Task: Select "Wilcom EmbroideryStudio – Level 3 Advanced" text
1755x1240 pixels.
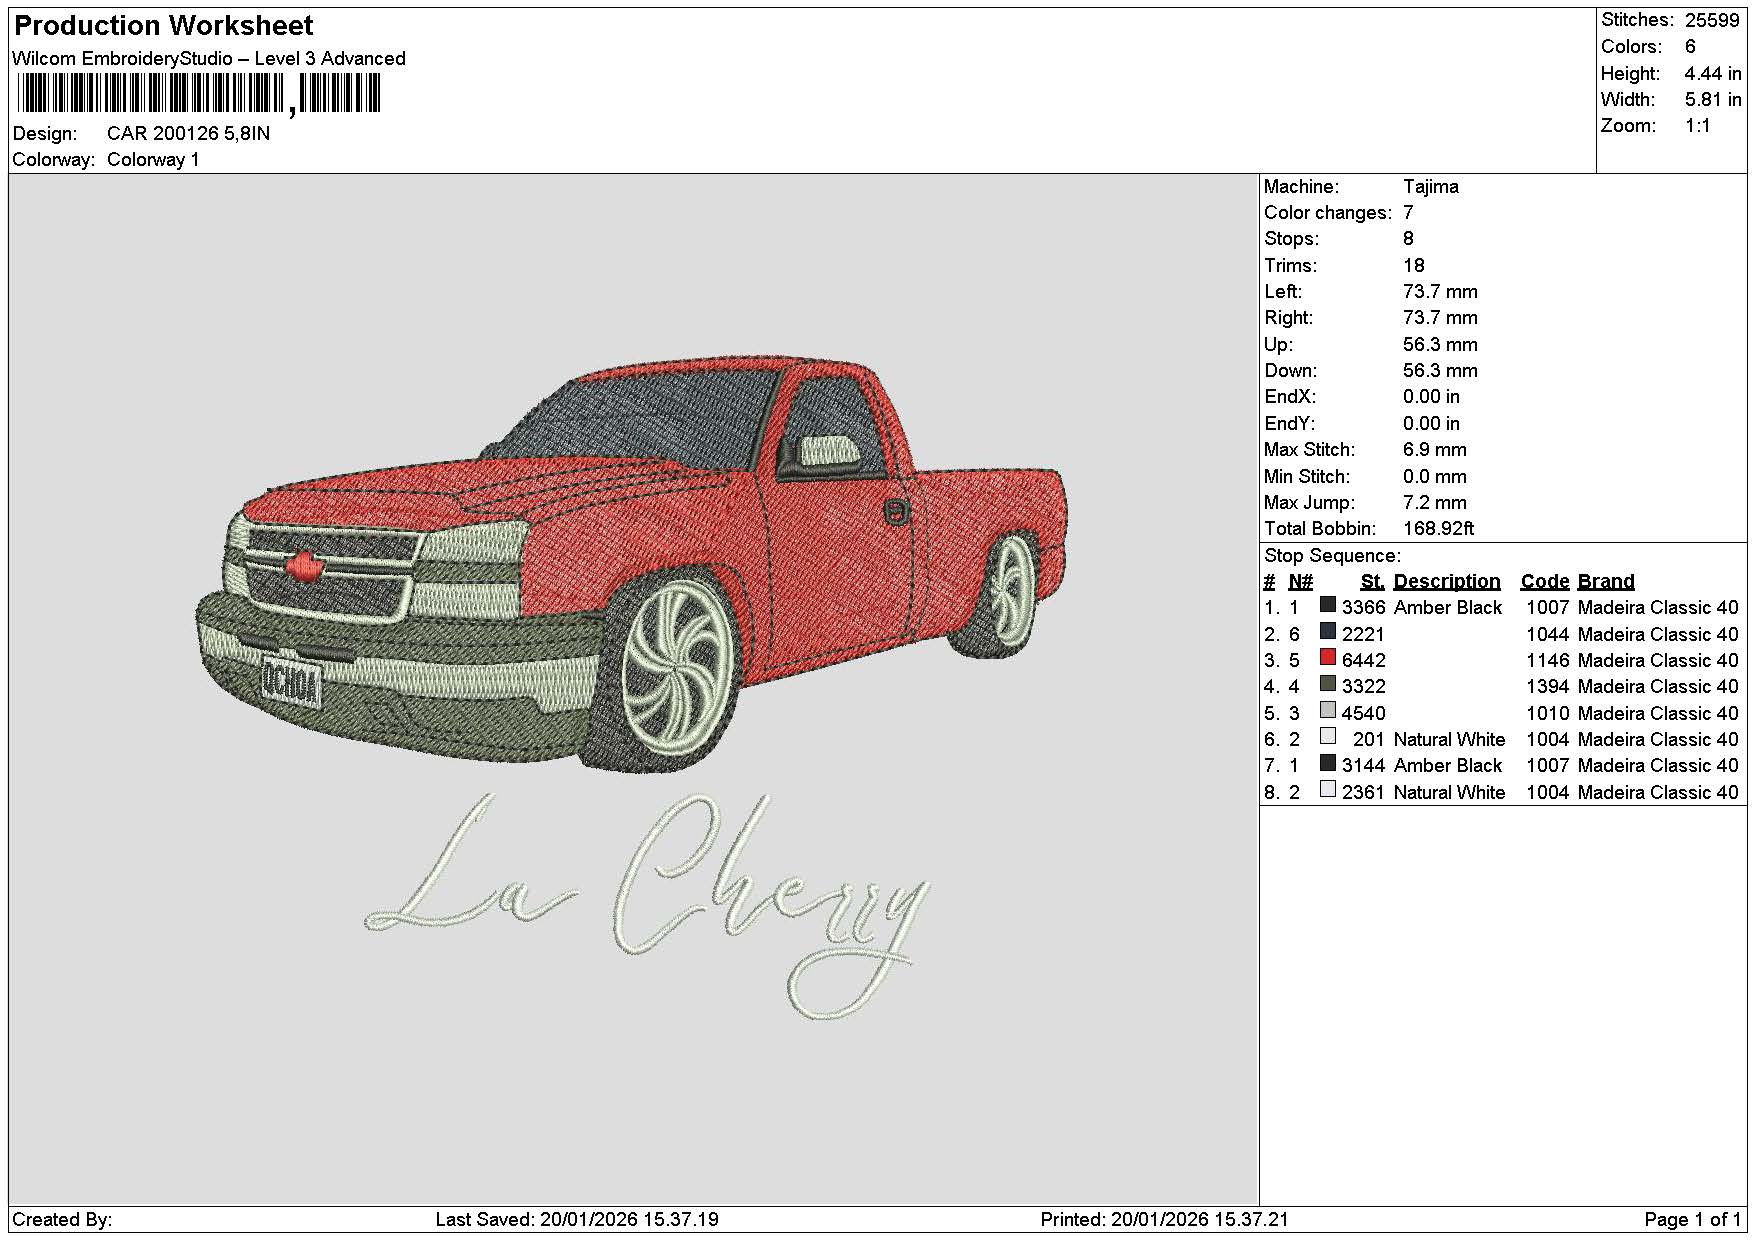Action: pos(209,59)
